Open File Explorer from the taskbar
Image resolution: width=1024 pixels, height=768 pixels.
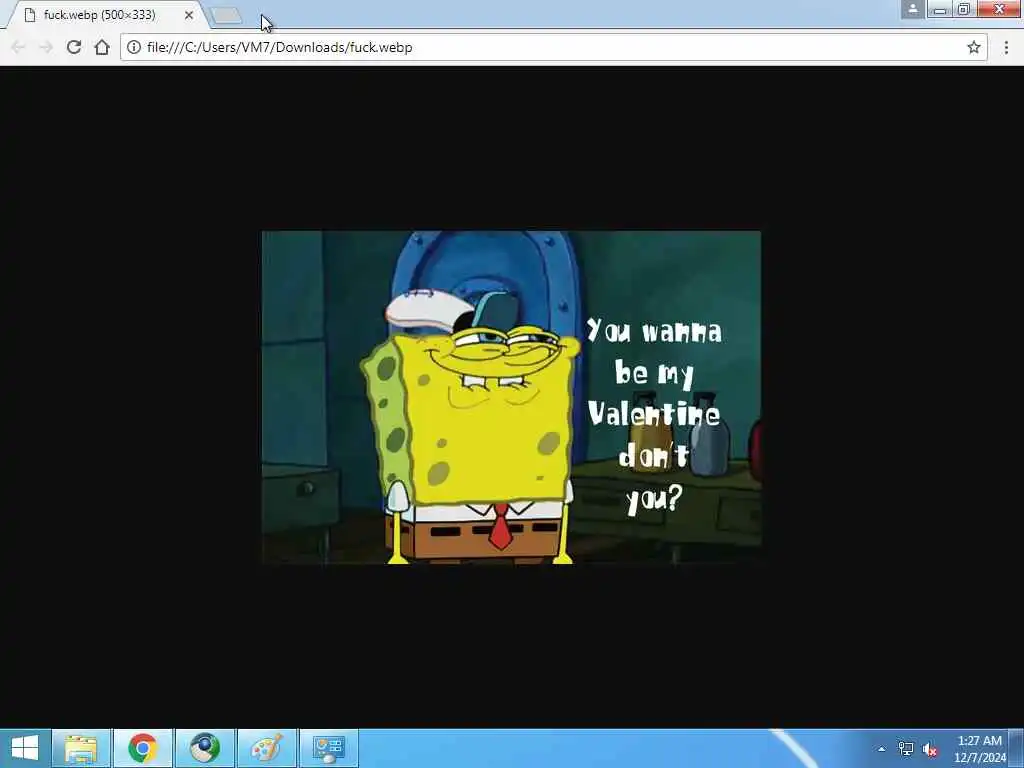[81, 748]
